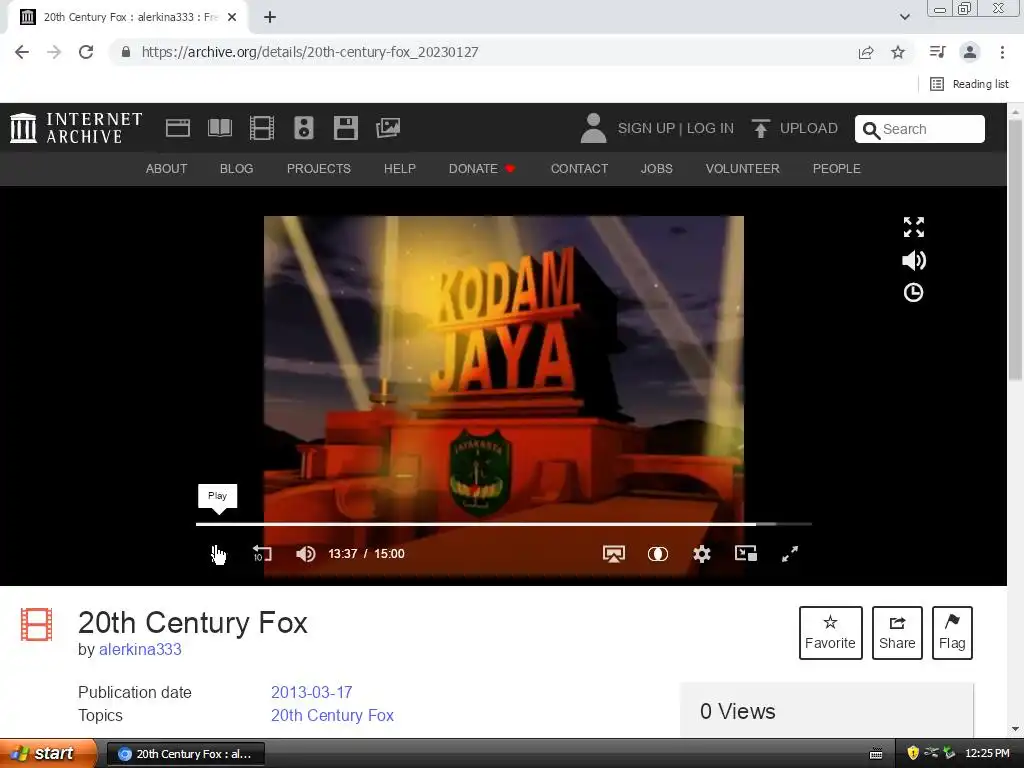Open the PROJECTS menu item
The width and height of the screenshot is (1024, 768).
pos(319,168)
